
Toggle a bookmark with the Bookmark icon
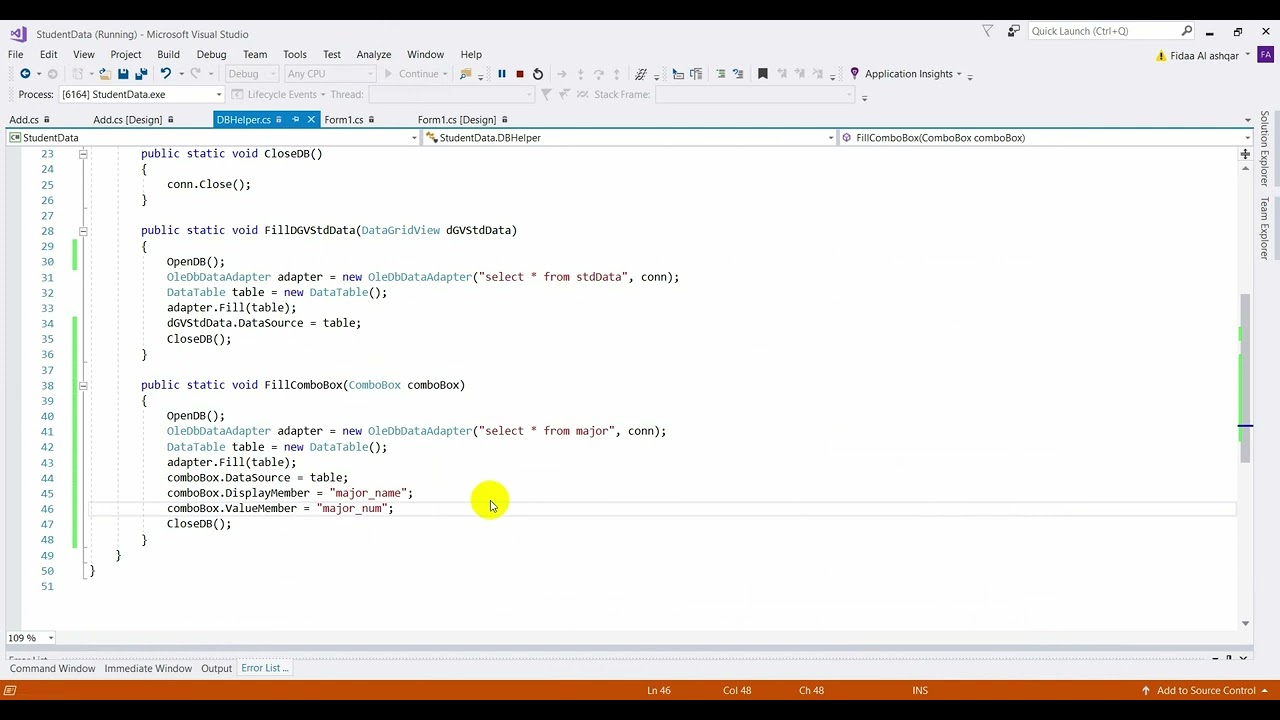coord(762,74)
